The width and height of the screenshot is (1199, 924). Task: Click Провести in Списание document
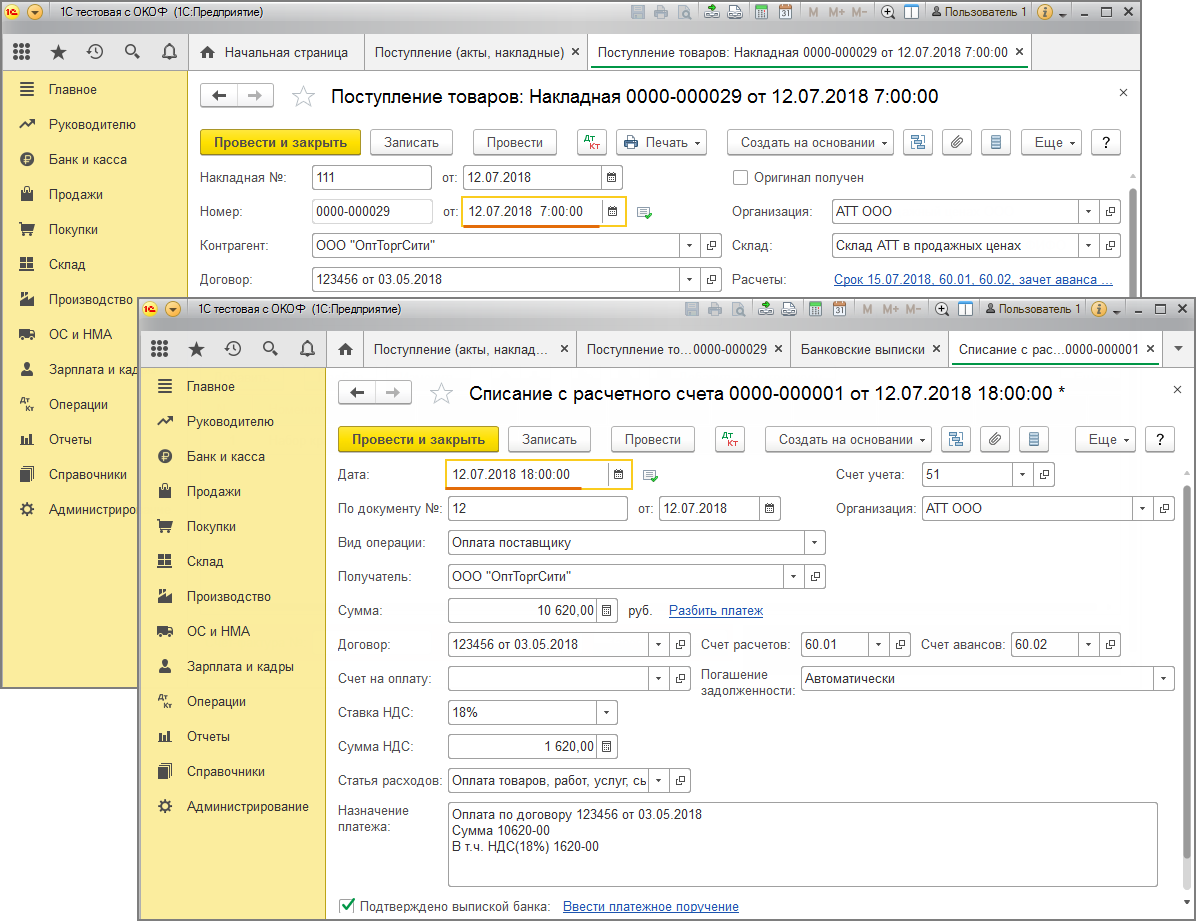tap(652, 439)
